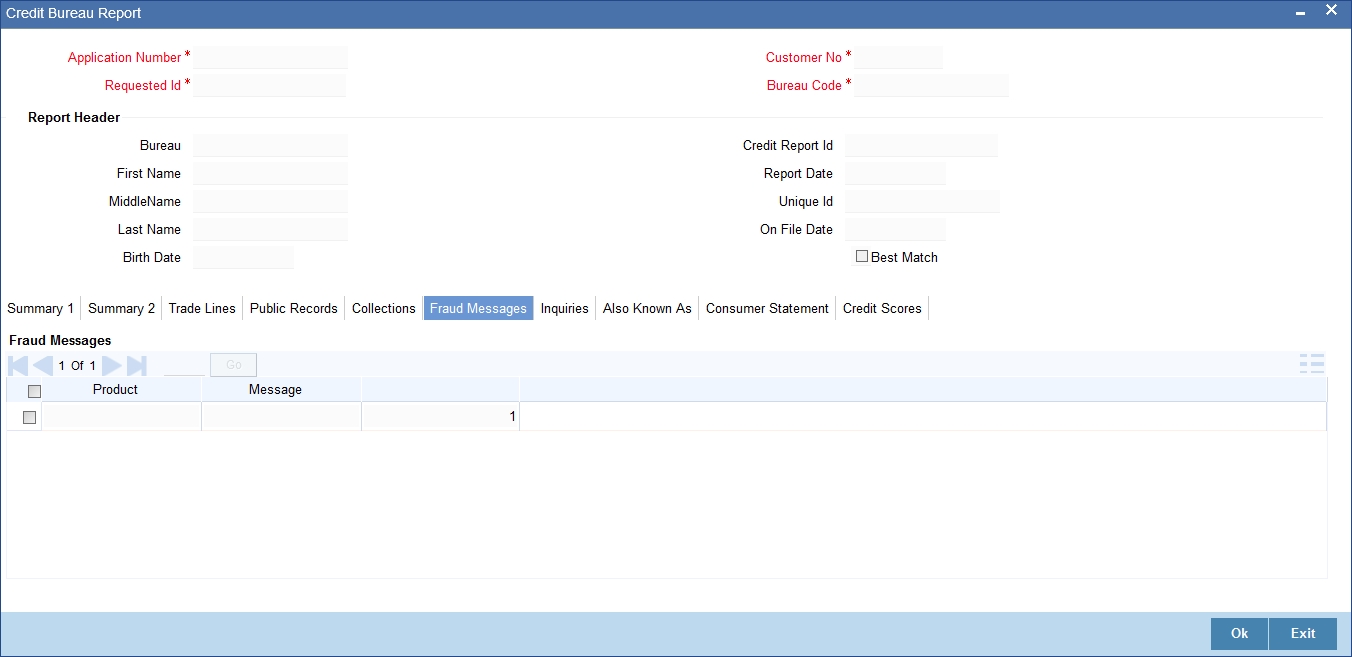Switch to the Summary 2 tab
The image size is (1352, 657).
pos(122,308)
